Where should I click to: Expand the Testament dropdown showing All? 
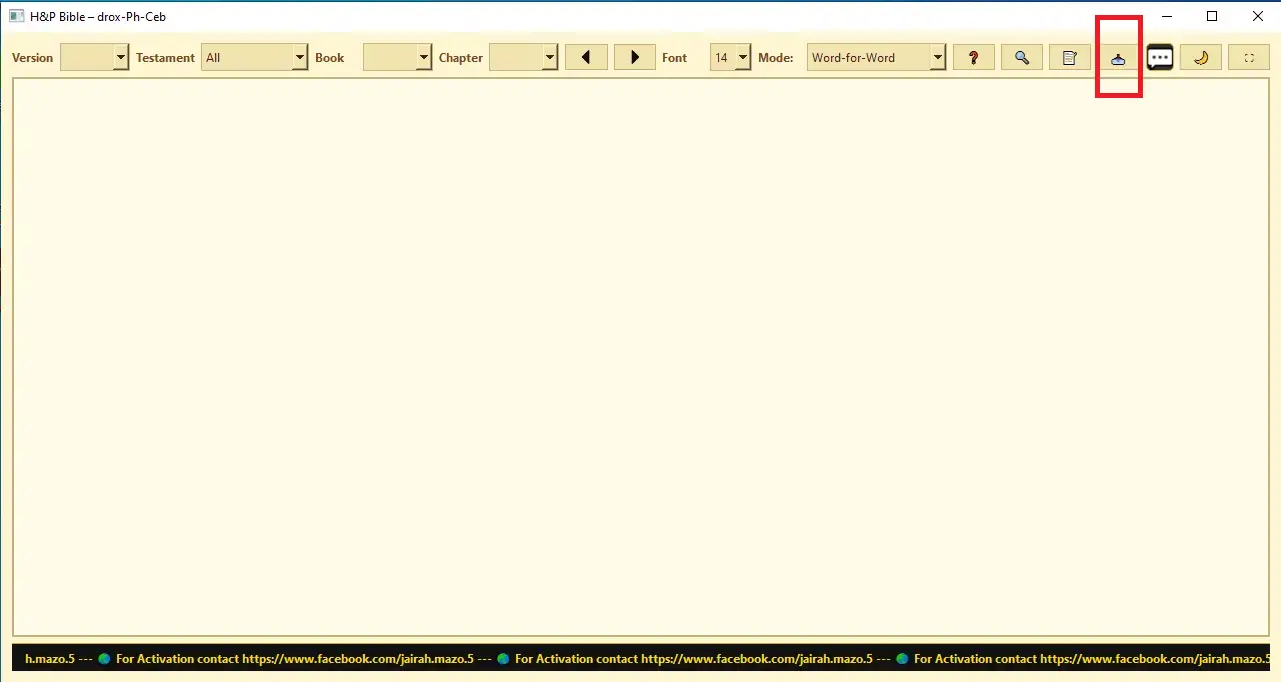point(255,58)
